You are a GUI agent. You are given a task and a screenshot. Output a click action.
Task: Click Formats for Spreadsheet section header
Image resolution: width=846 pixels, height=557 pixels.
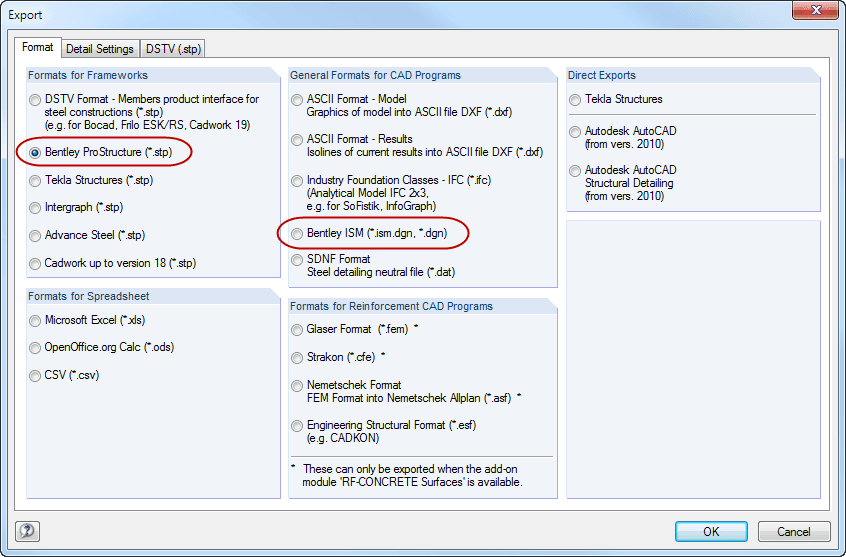tap(88, 296)
